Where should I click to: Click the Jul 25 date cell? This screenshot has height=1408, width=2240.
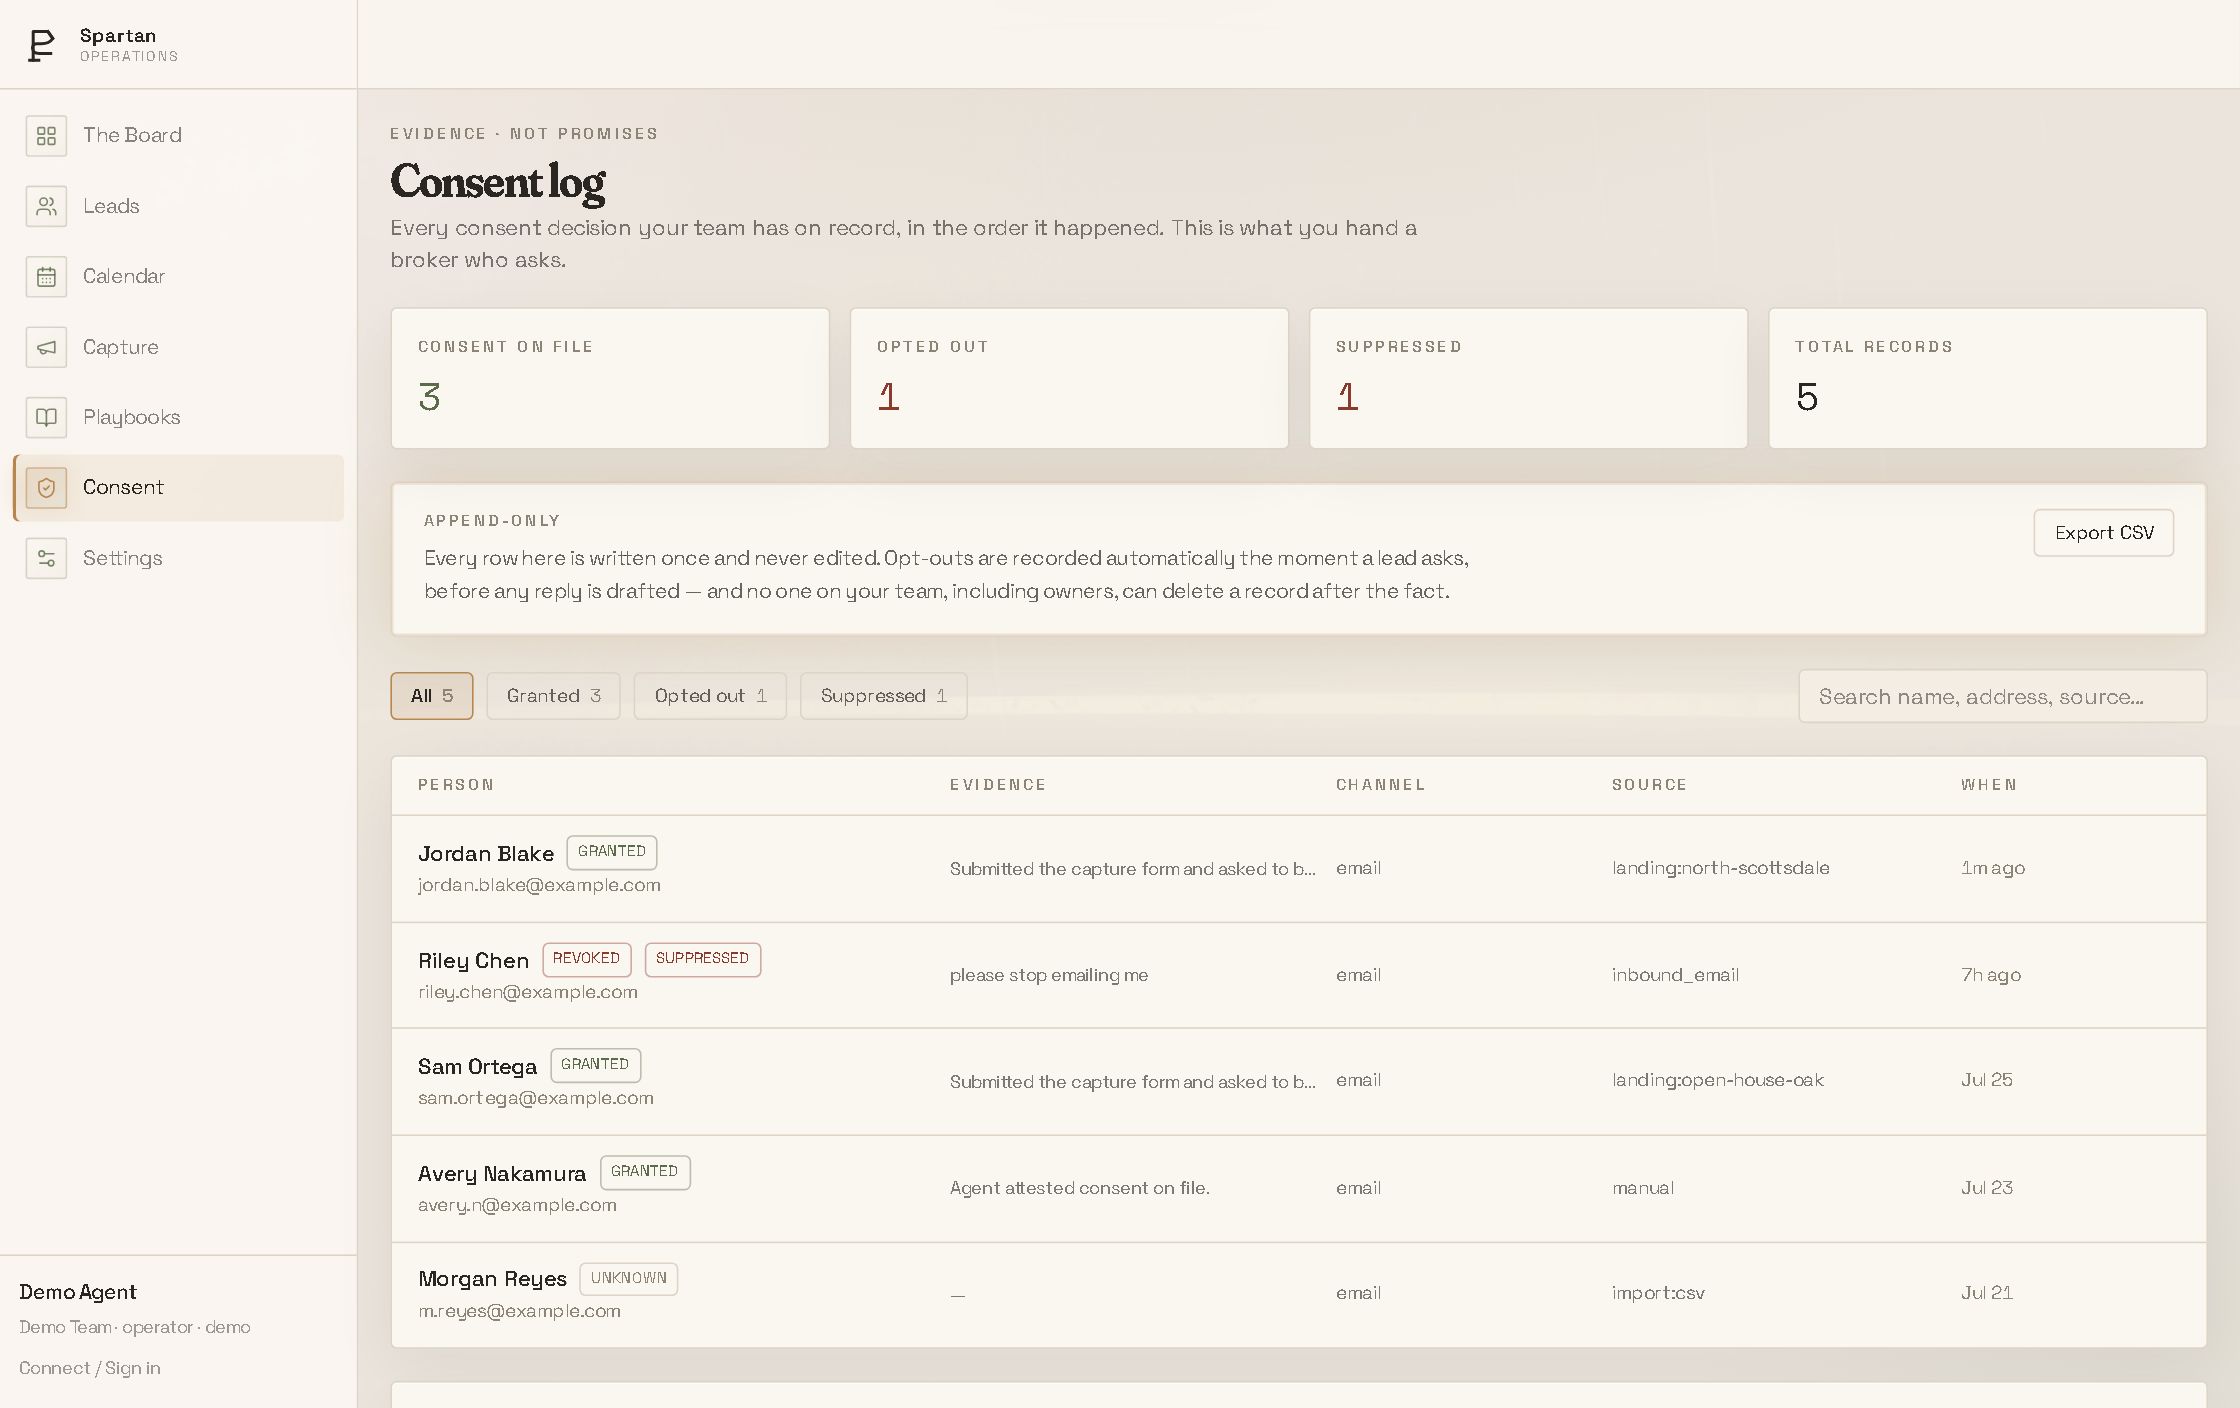1987,1080
